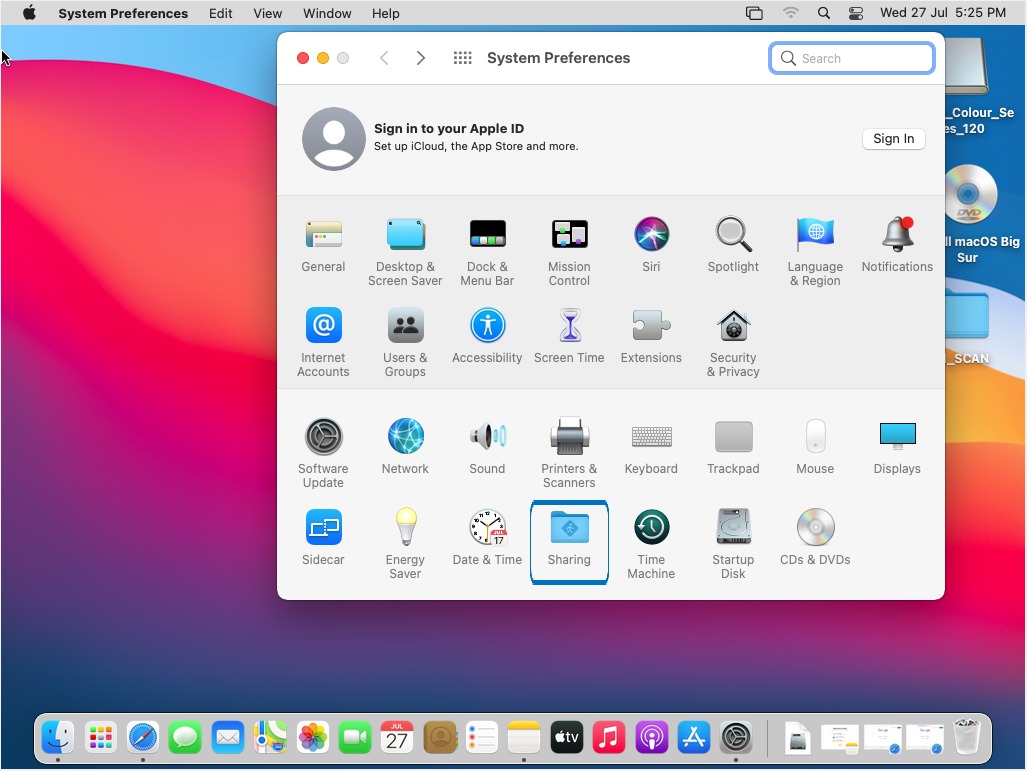
Task: Open Control Center in menu bar
Action: coord(855,13)
